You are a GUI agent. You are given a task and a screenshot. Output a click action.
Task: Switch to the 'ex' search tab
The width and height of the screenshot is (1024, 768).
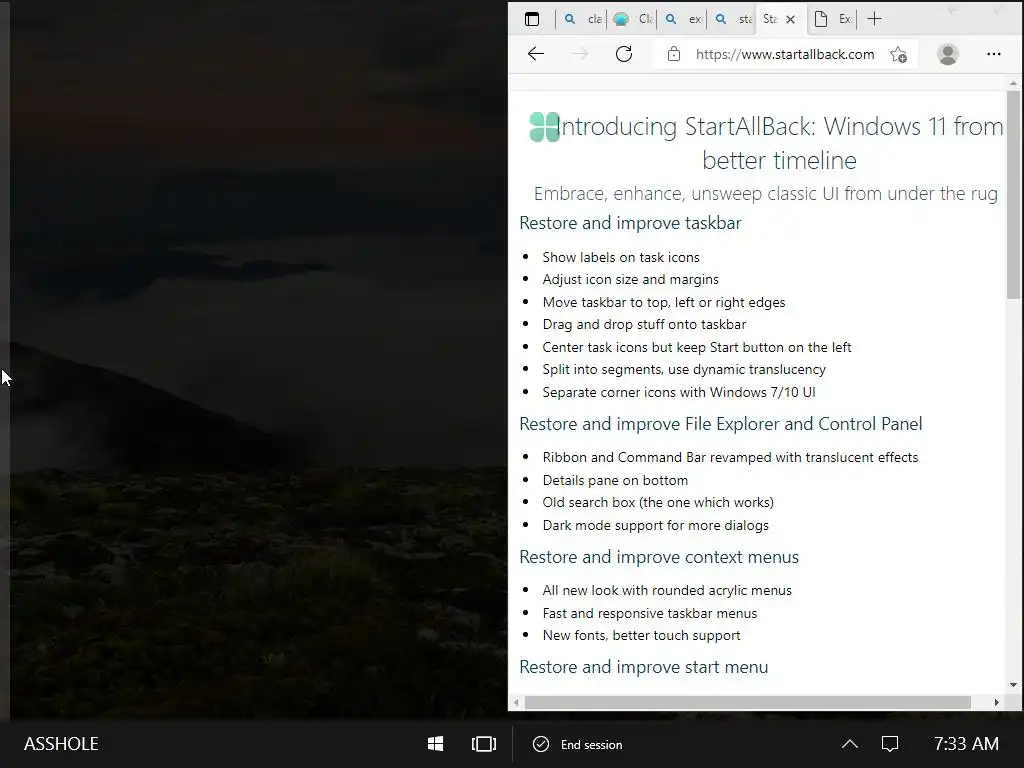pyautogui.click(x=682, y=19)
